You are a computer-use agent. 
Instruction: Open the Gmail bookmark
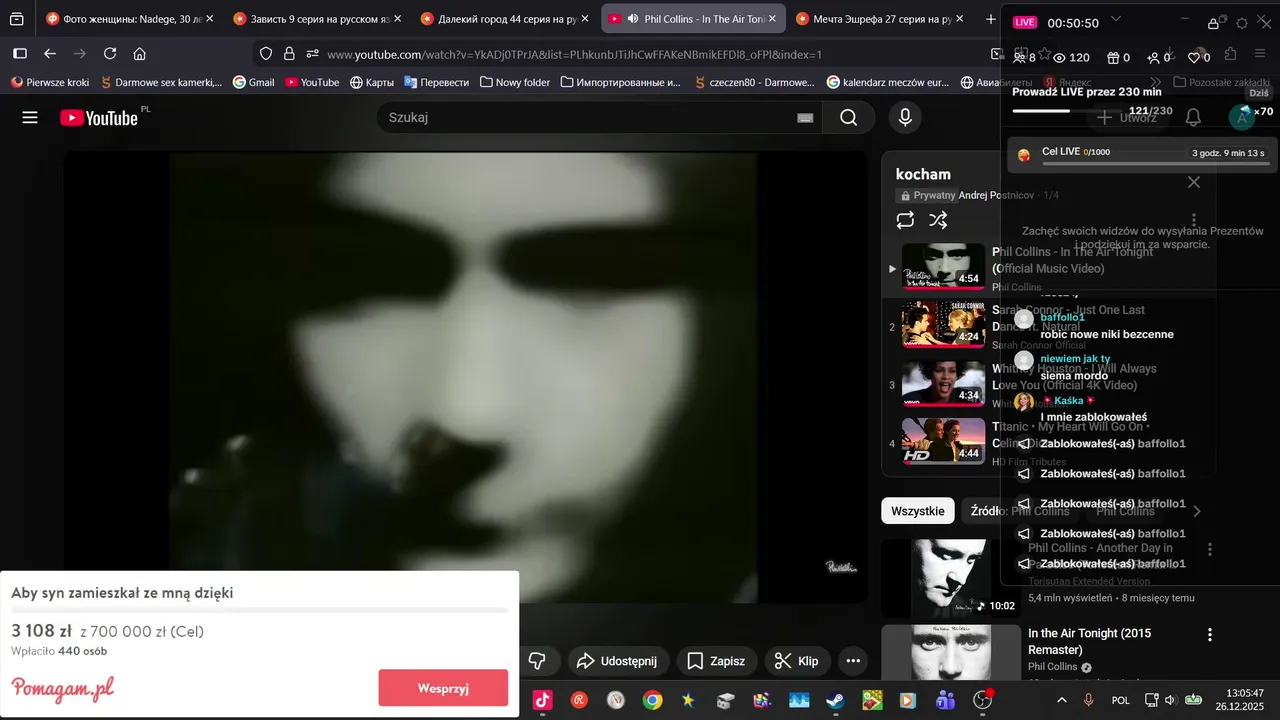click(253, 82)
